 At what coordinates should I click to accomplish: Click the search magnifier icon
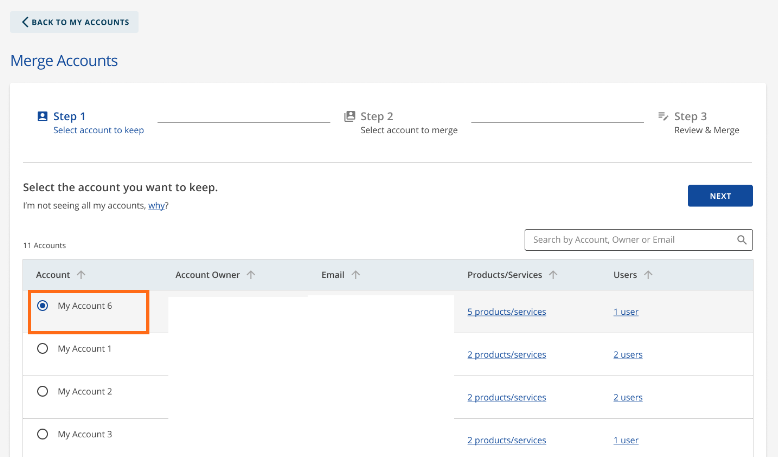tap(742, 240)
